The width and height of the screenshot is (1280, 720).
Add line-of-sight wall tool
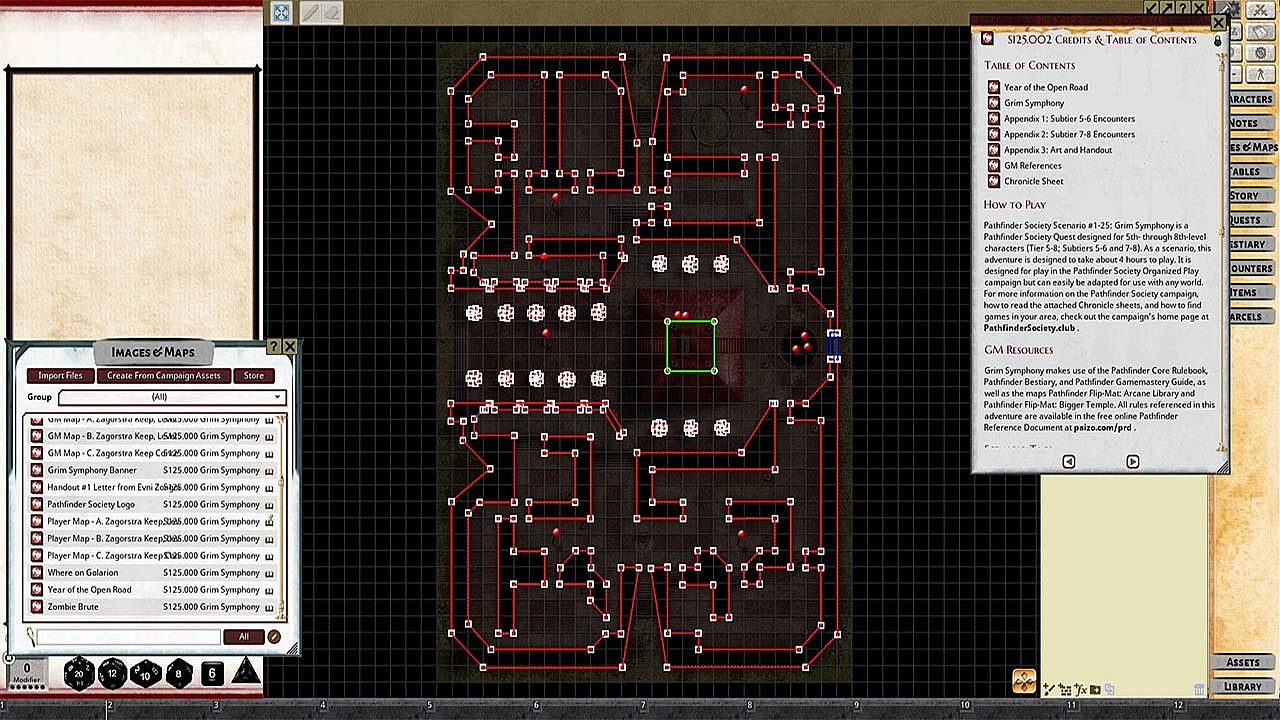coord(1064,689)
